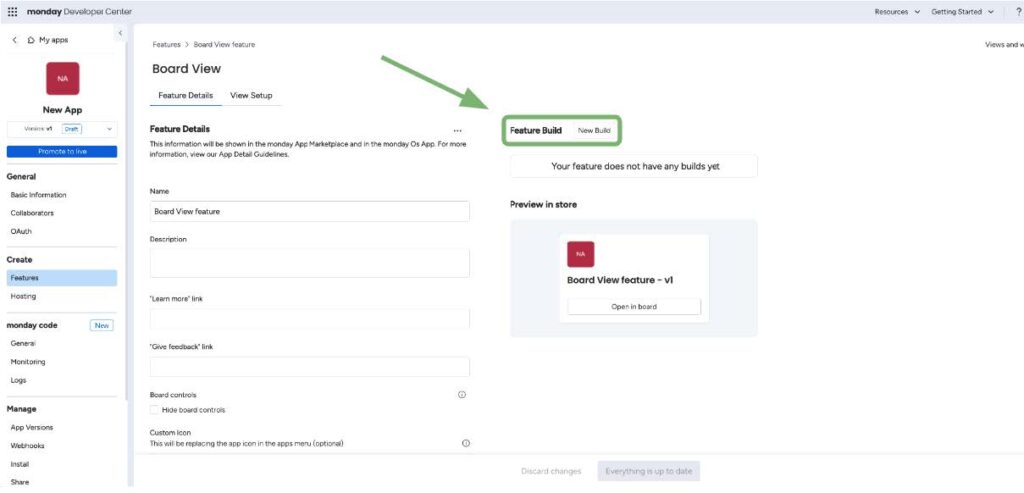Click the monday Developer Center logo
The width and height of the screenshot is (1024, 493).
pos(79,12)
